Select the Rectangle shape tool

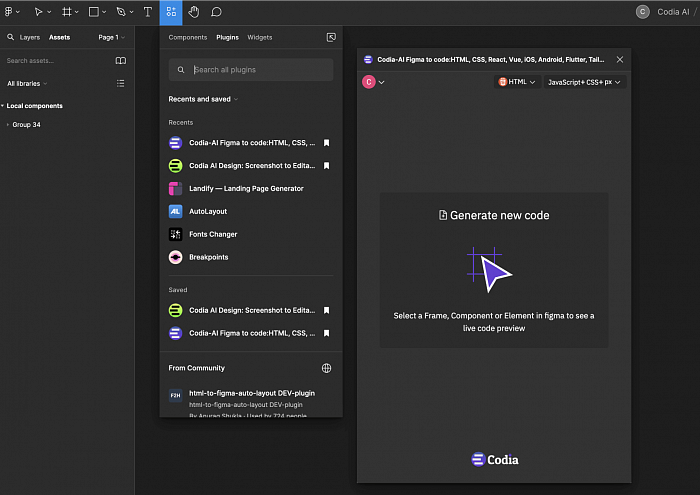coord(94,12)
